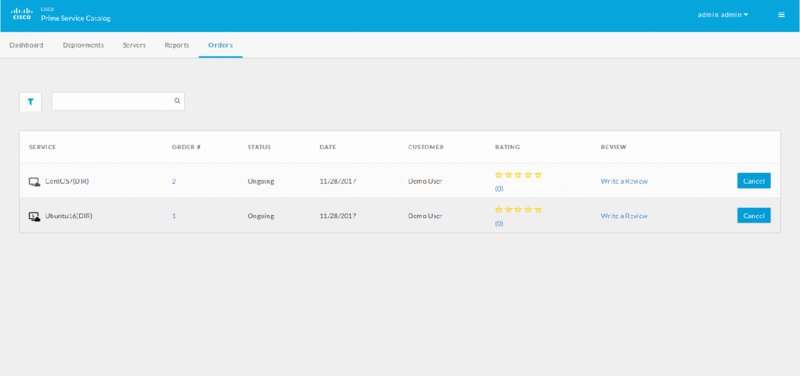Rate CentOS7(DIR) two stars
800x376 pixels.
(509, 174)
